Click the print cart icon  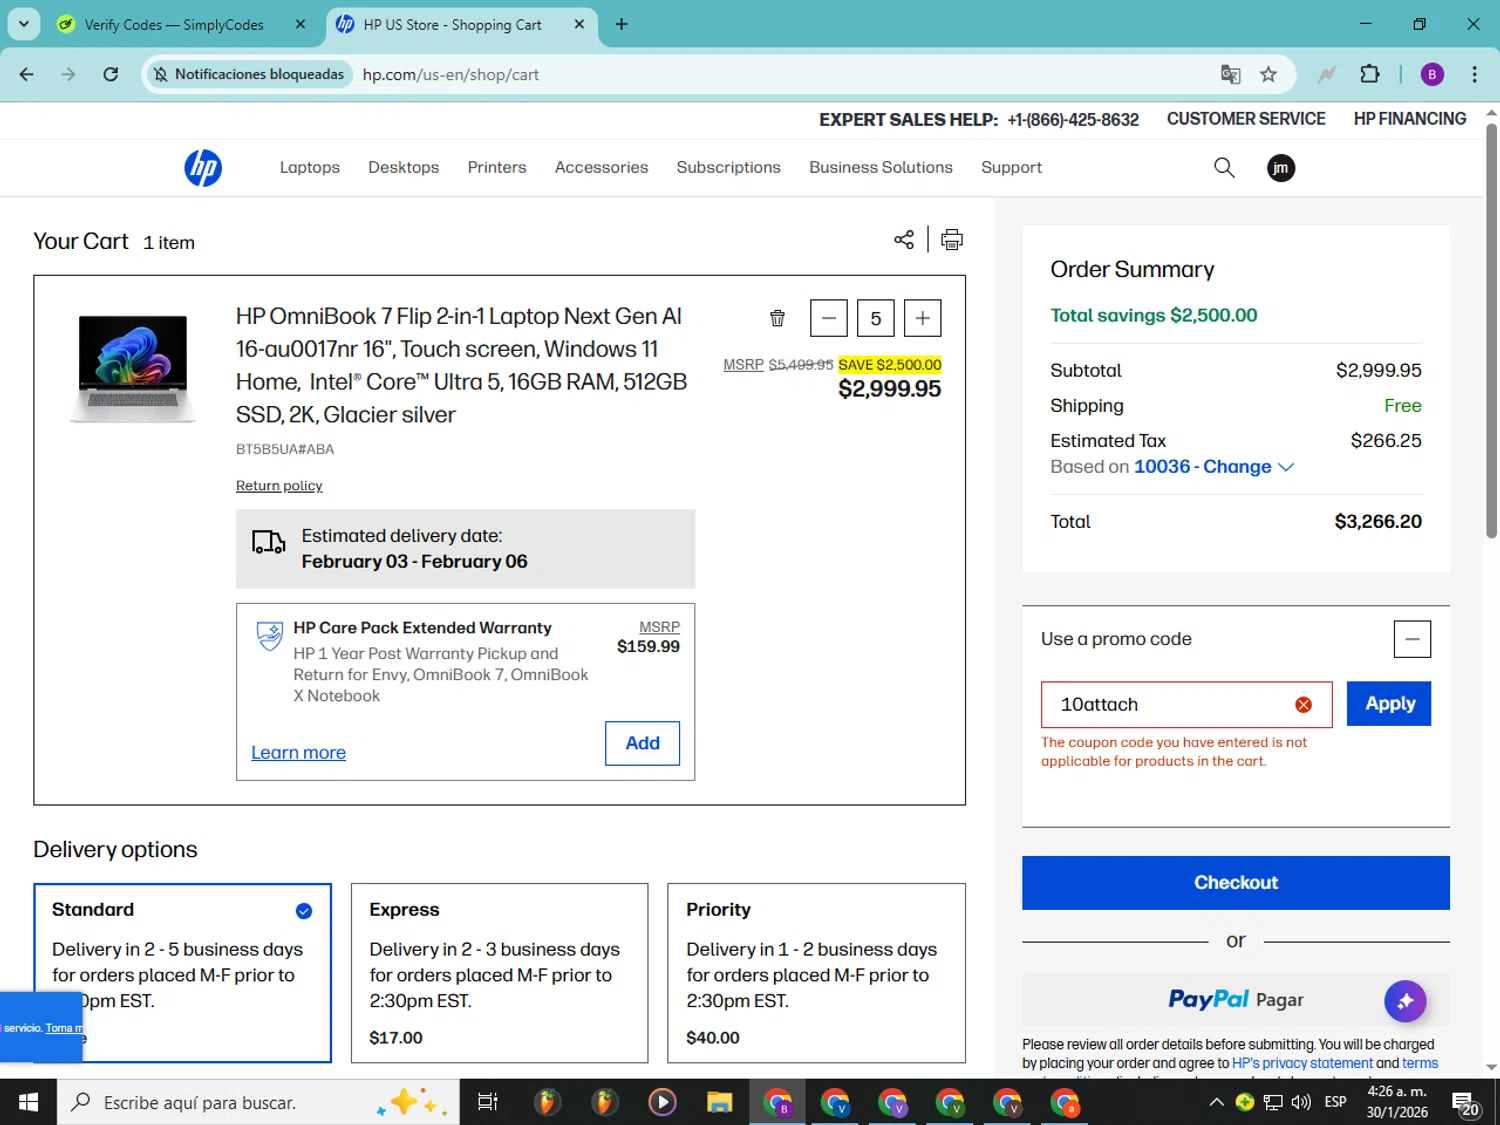[952, 239]
